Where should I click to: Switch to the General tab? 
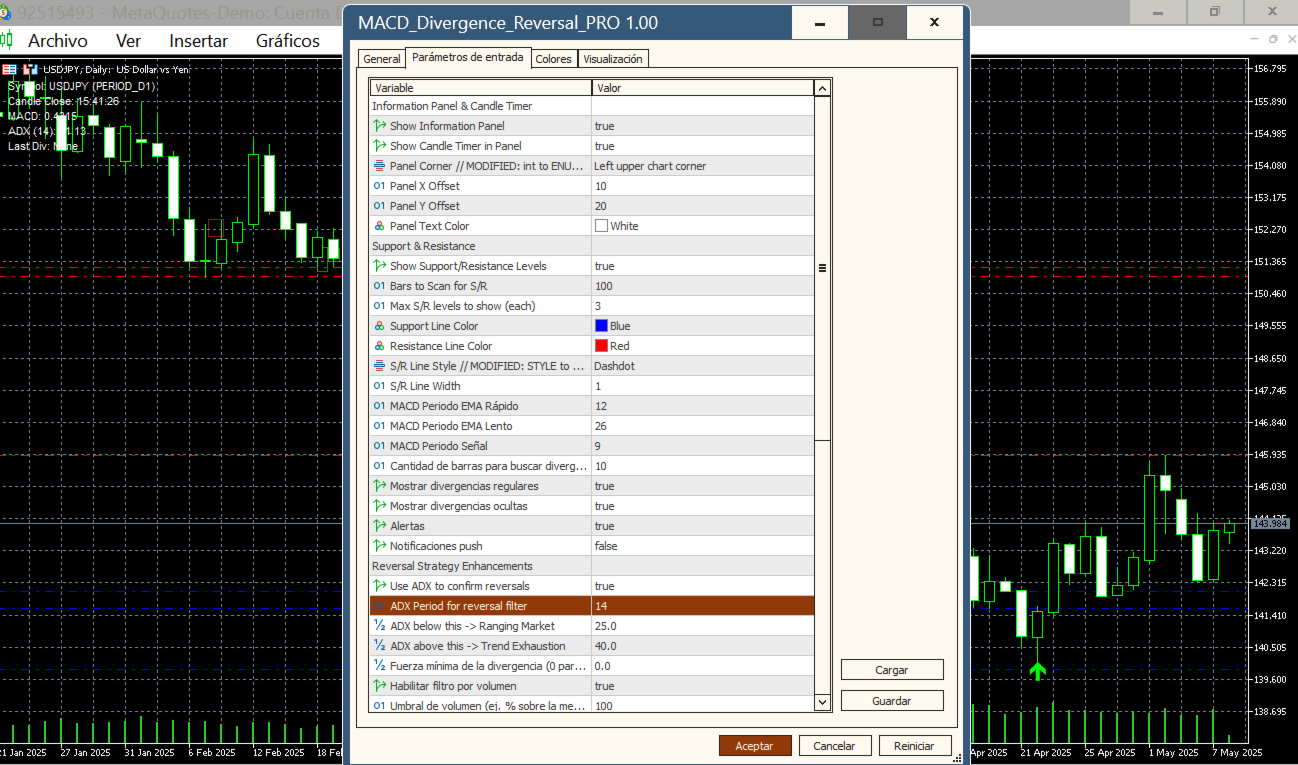click(x=381, y=59)
